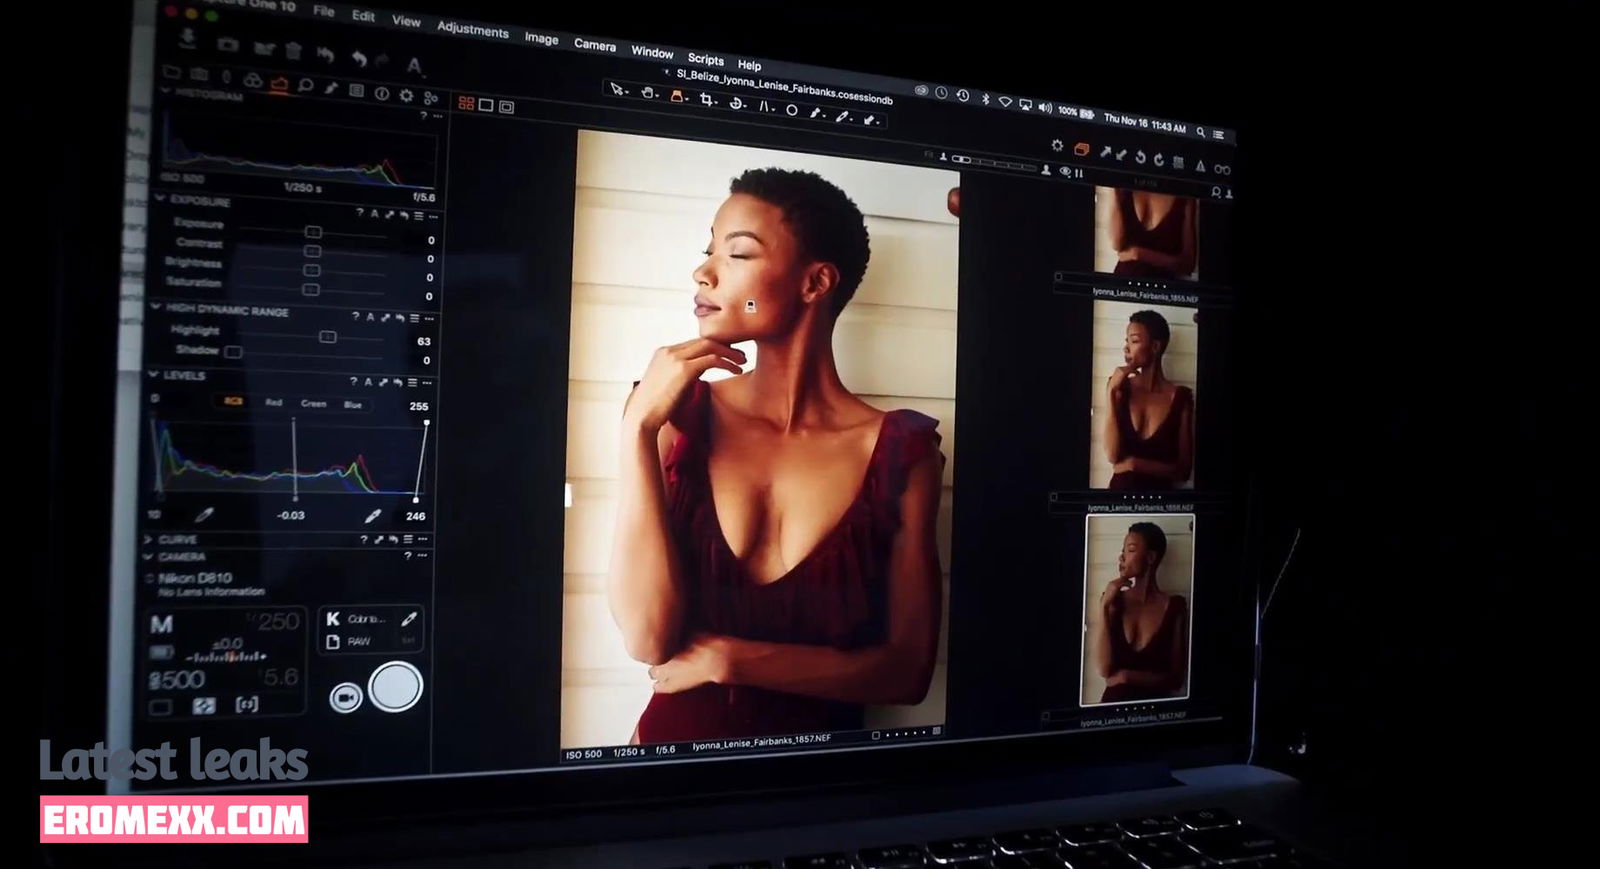Open the Local Adjustments brush tool tab
Viewport: 1600px width, 869px height.
click(331, 88)
